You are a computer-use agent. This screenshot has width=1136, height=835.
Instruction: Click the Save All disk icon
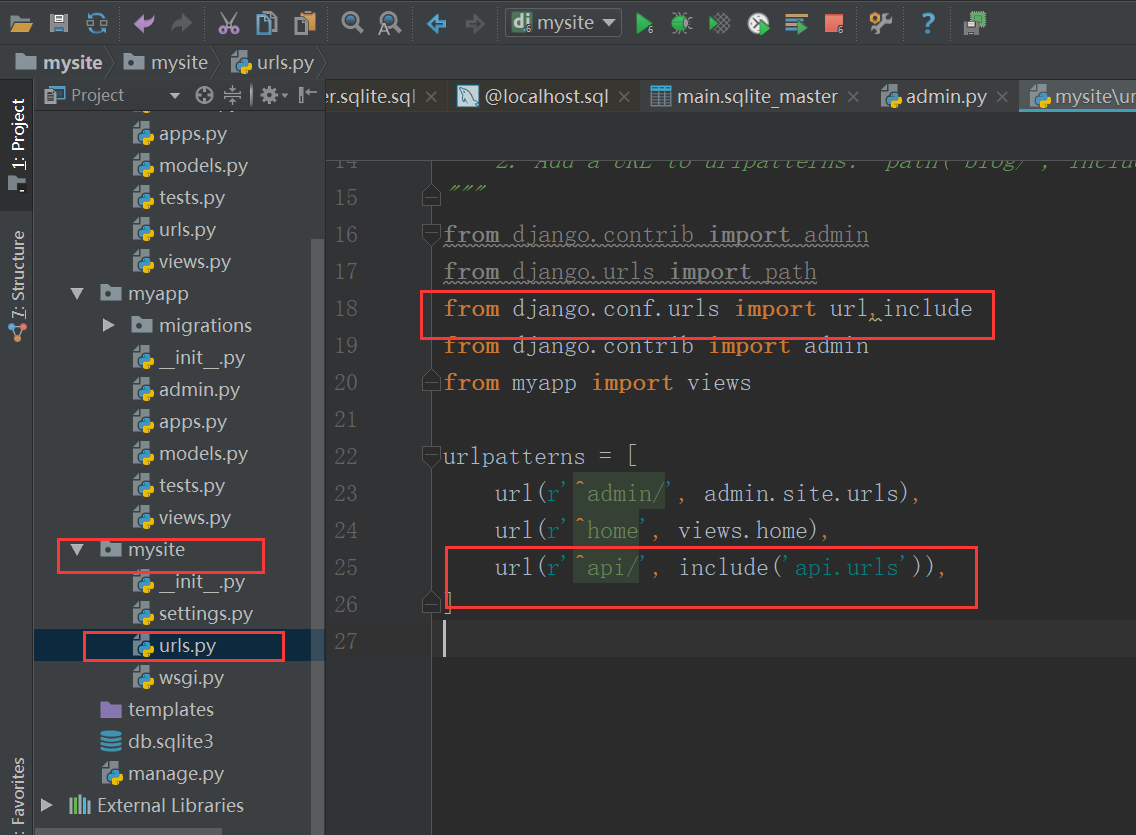click(59, 23)
